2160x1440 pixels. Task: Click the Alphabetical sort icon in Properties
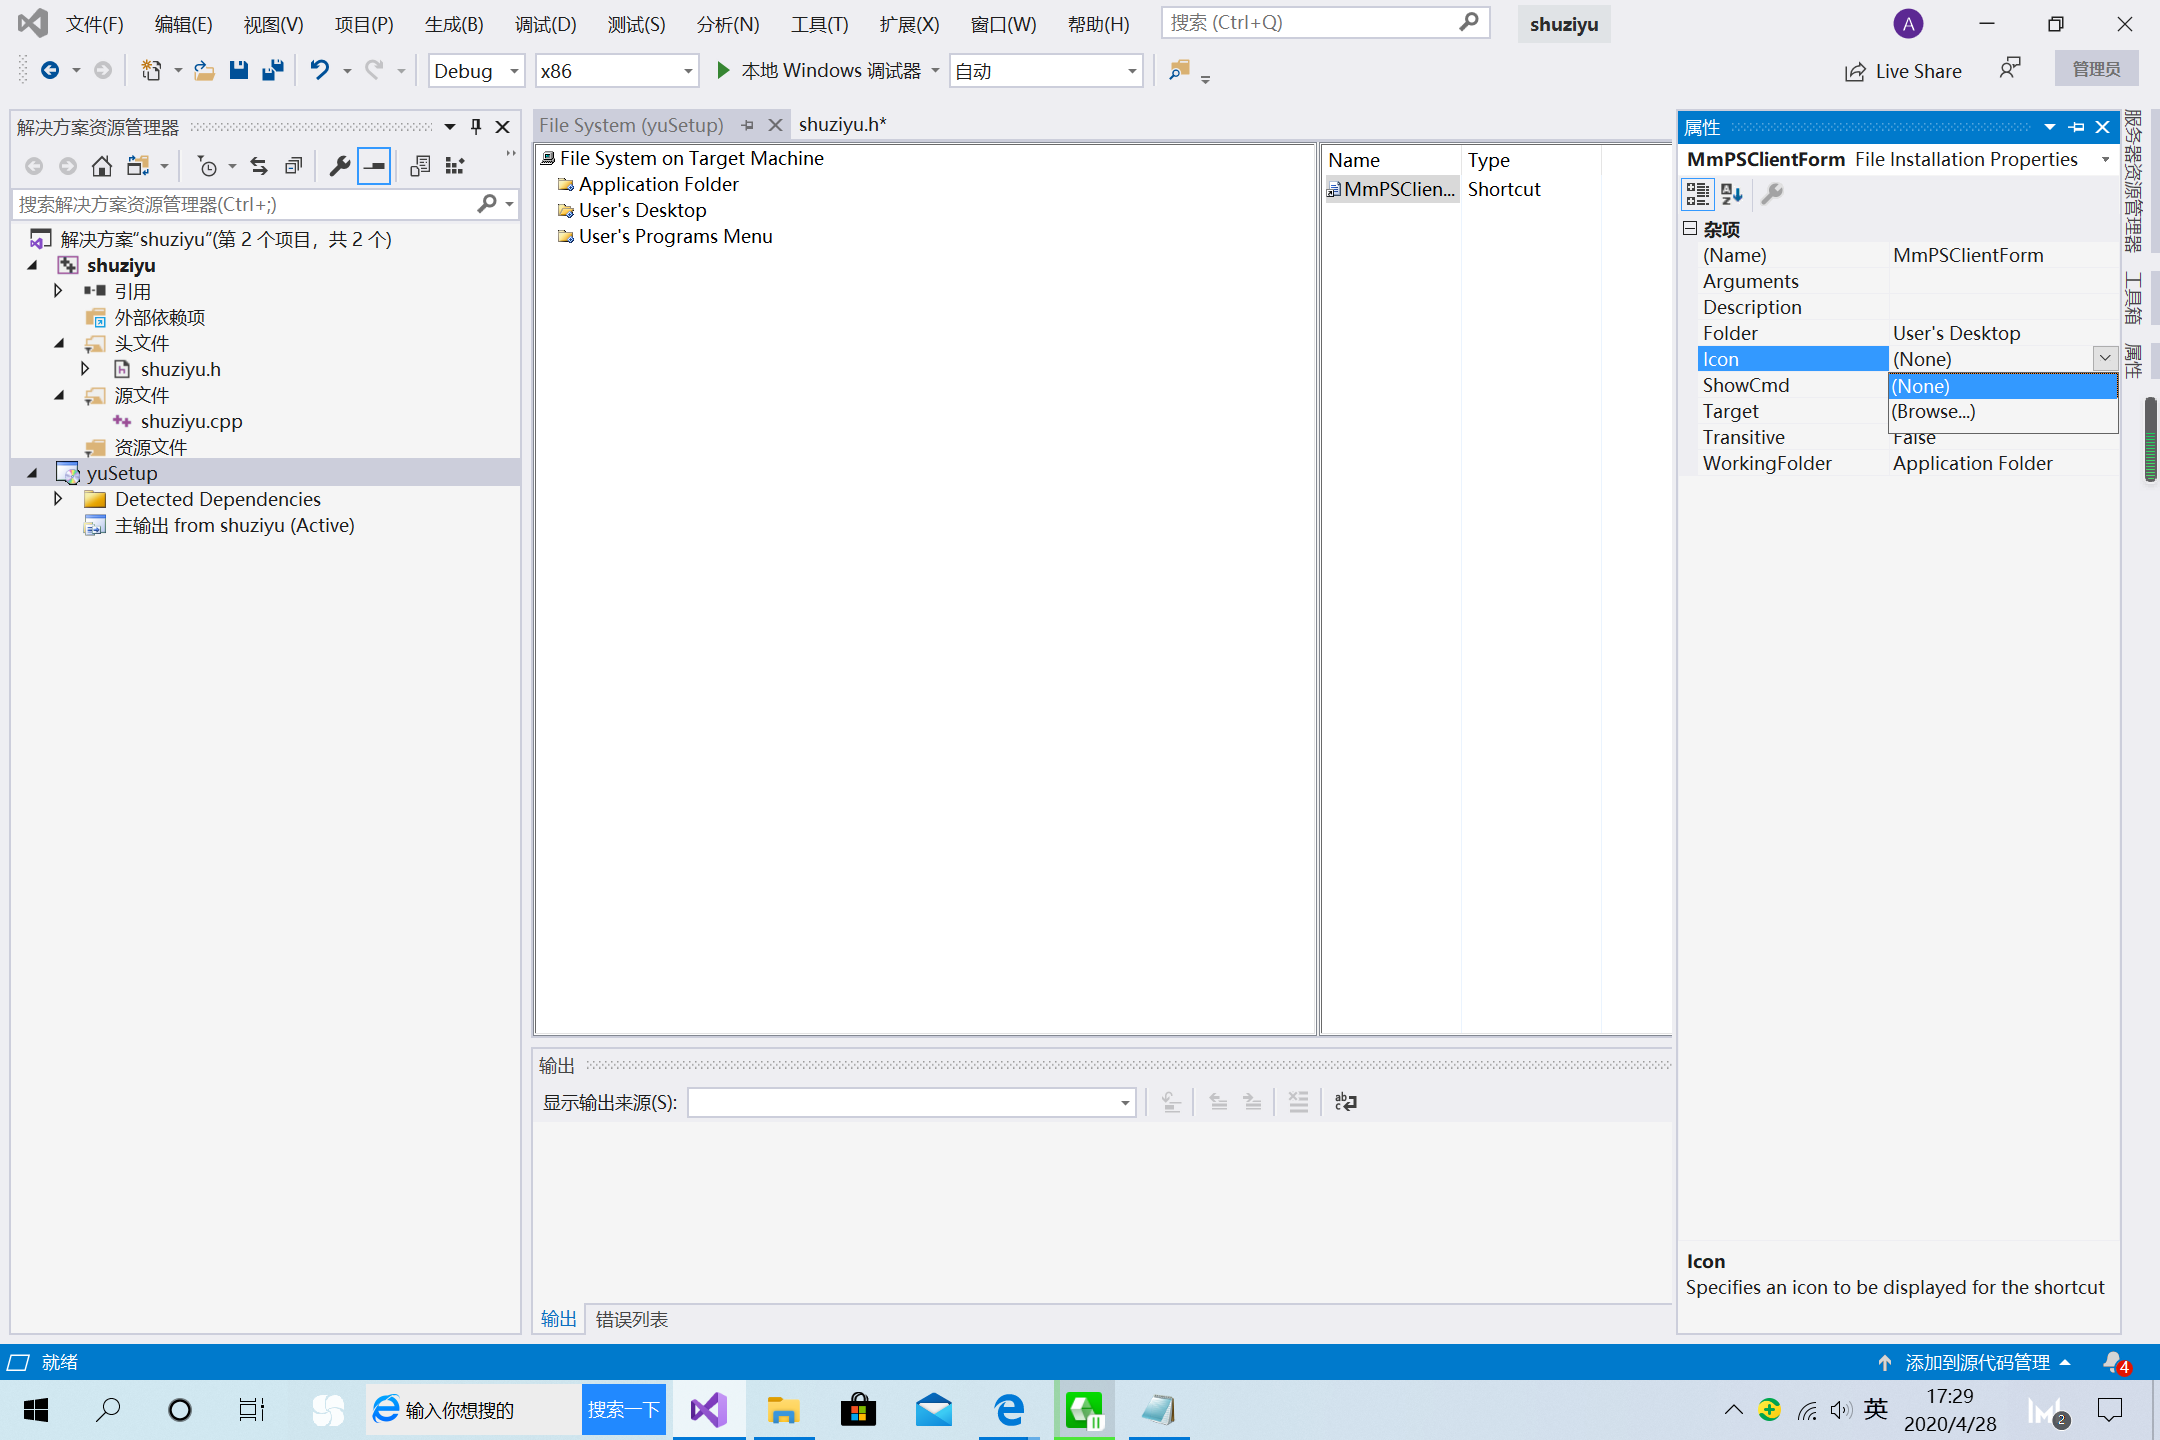(x=1732, y=193)
